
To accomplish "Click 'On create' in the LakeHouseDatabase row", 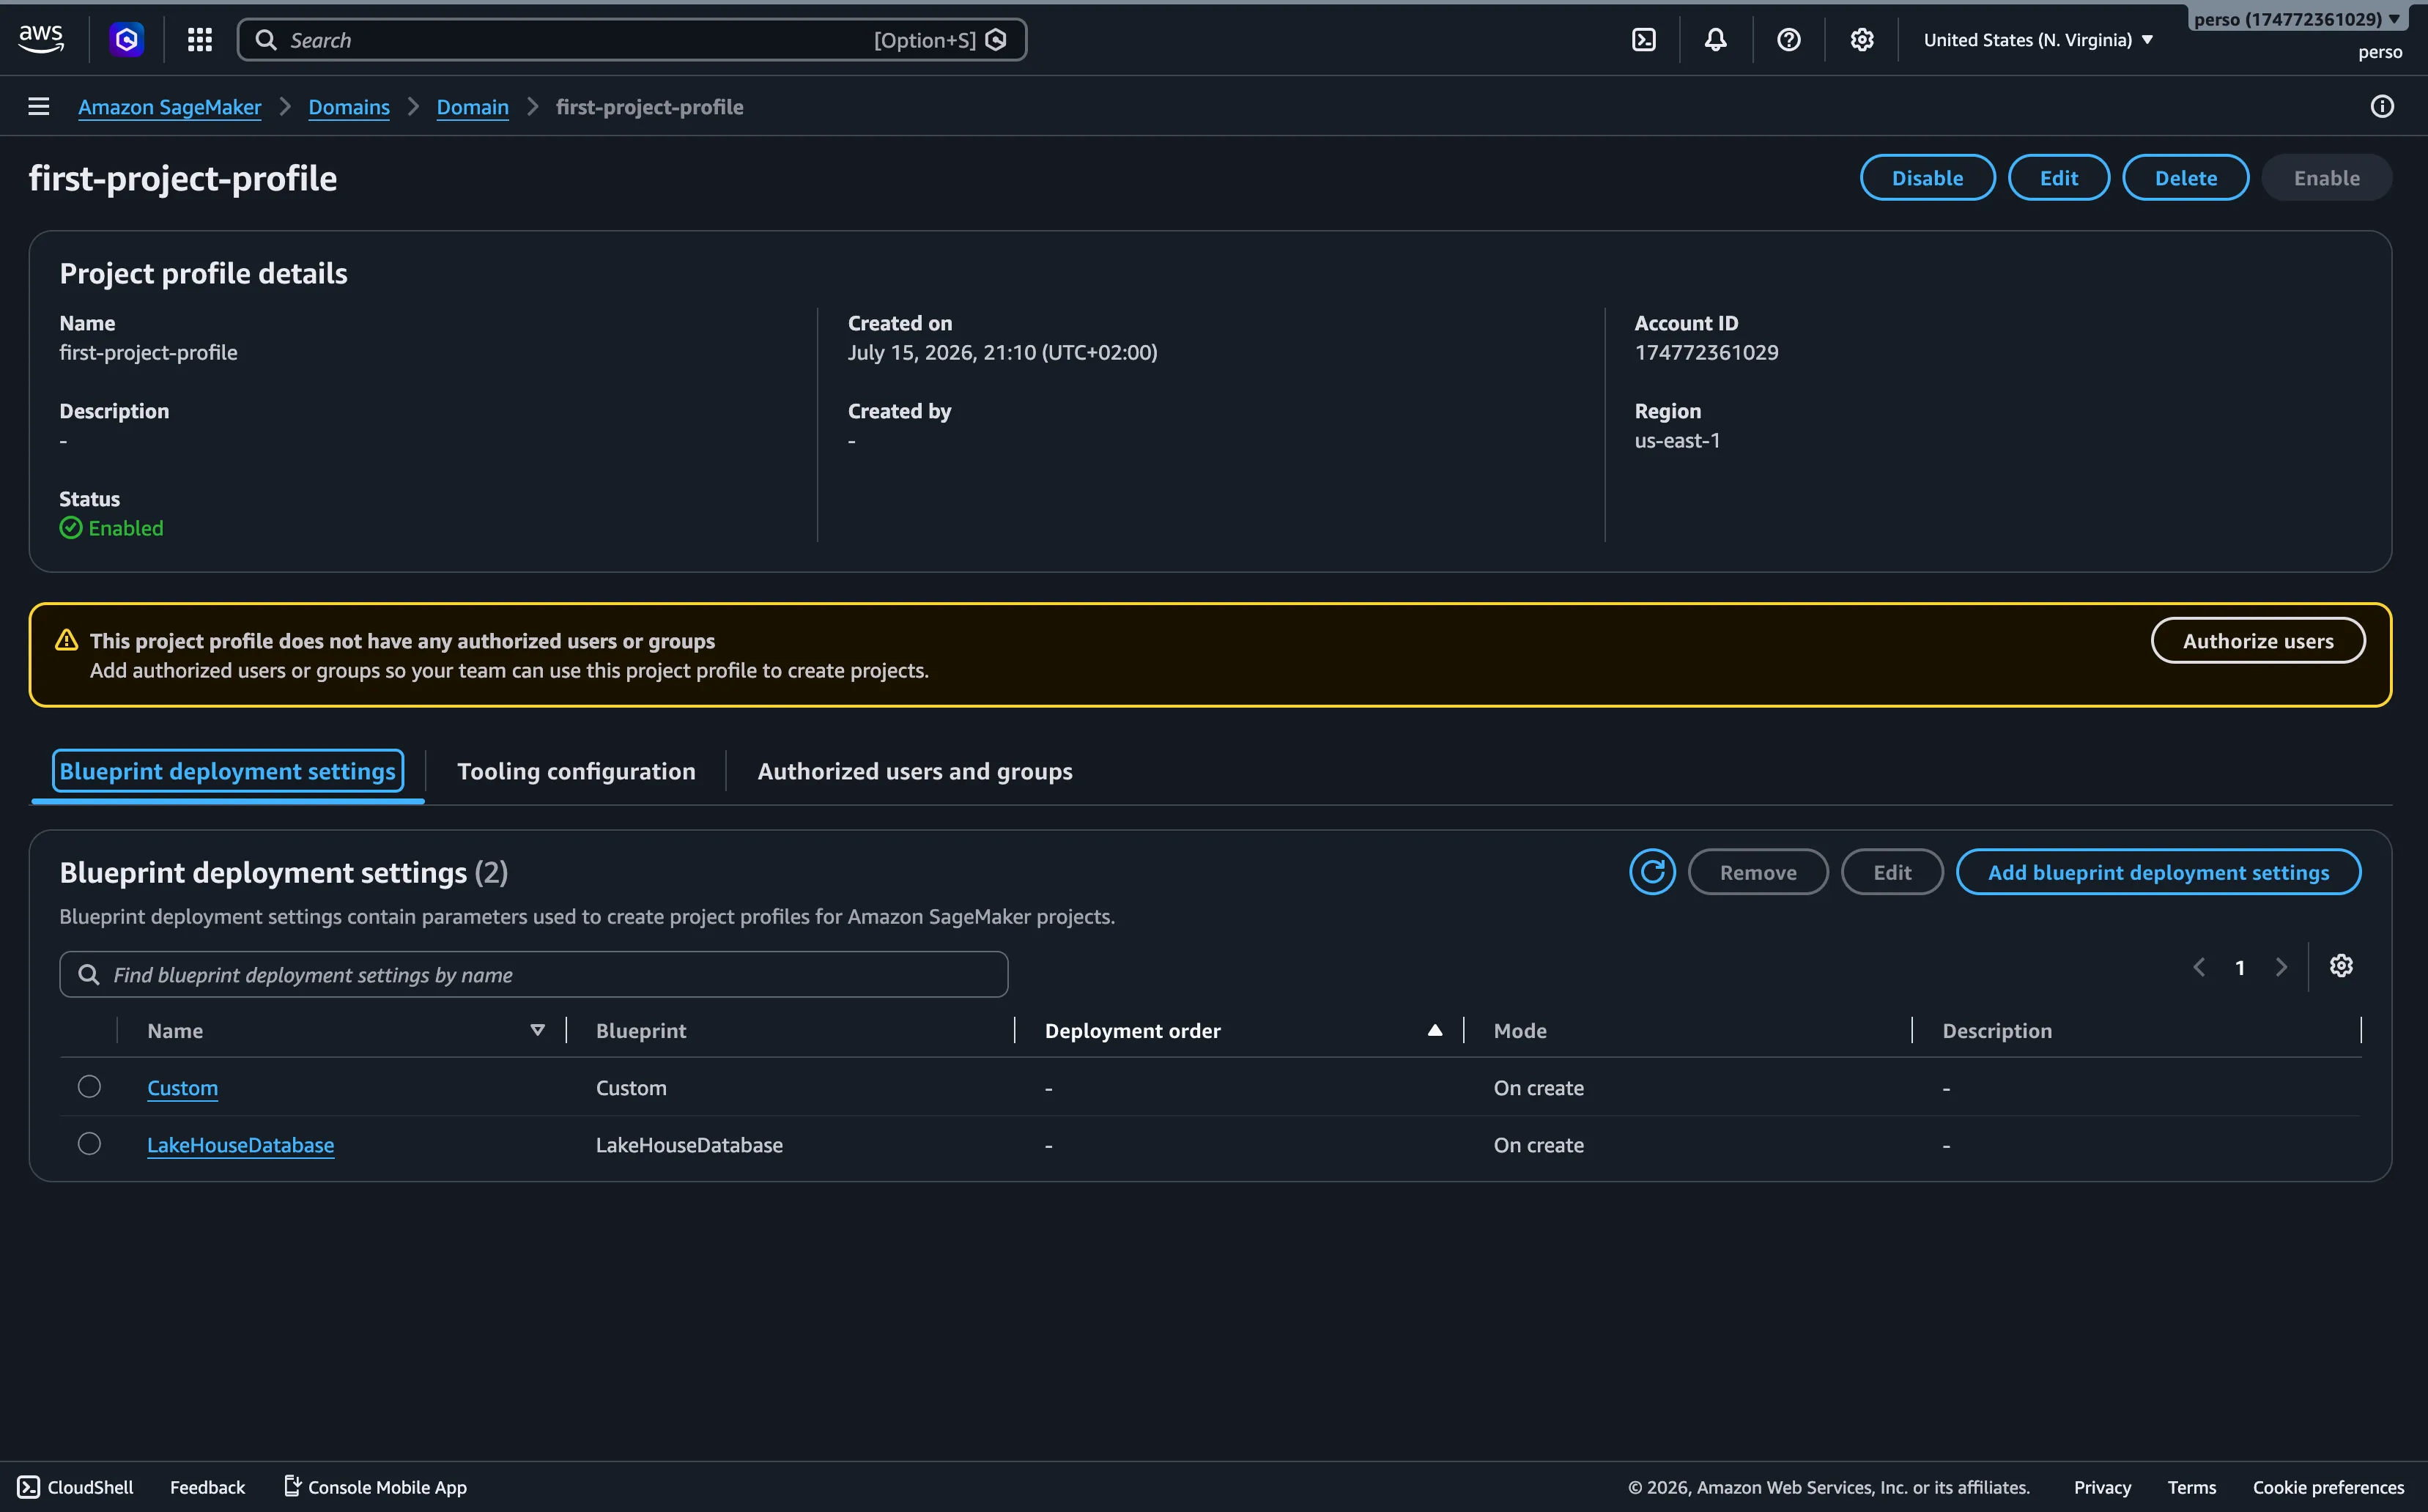I will tap(1538, 1145).
